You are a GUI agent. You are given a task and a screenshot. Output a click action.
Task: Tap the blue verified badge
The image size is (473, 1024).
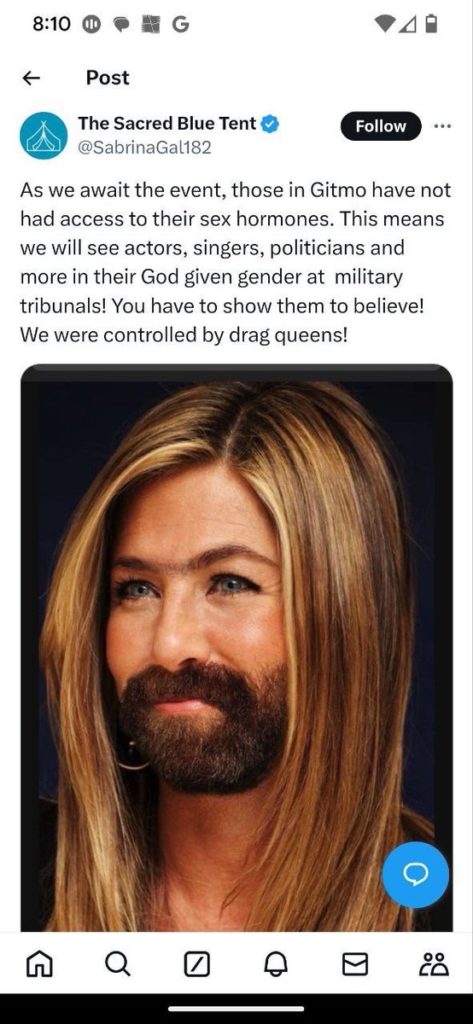[270, 123]
